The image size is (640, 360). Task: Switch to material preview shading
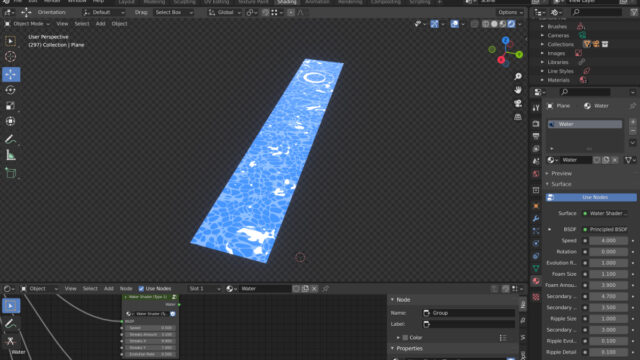tap(503, 24)
